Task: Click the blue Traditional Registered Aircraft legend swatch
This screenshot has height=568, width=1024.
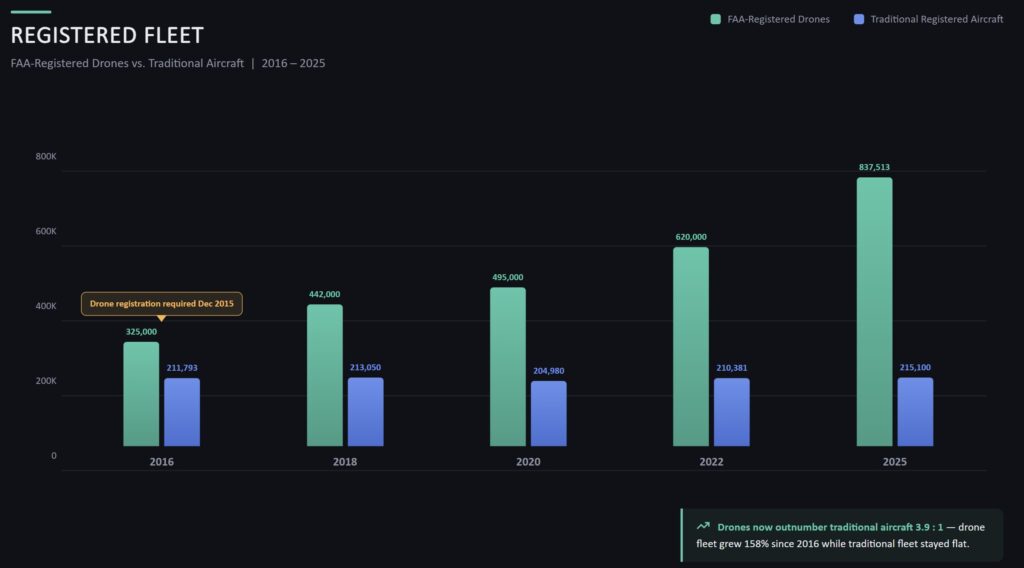Action: coord(860,19)
